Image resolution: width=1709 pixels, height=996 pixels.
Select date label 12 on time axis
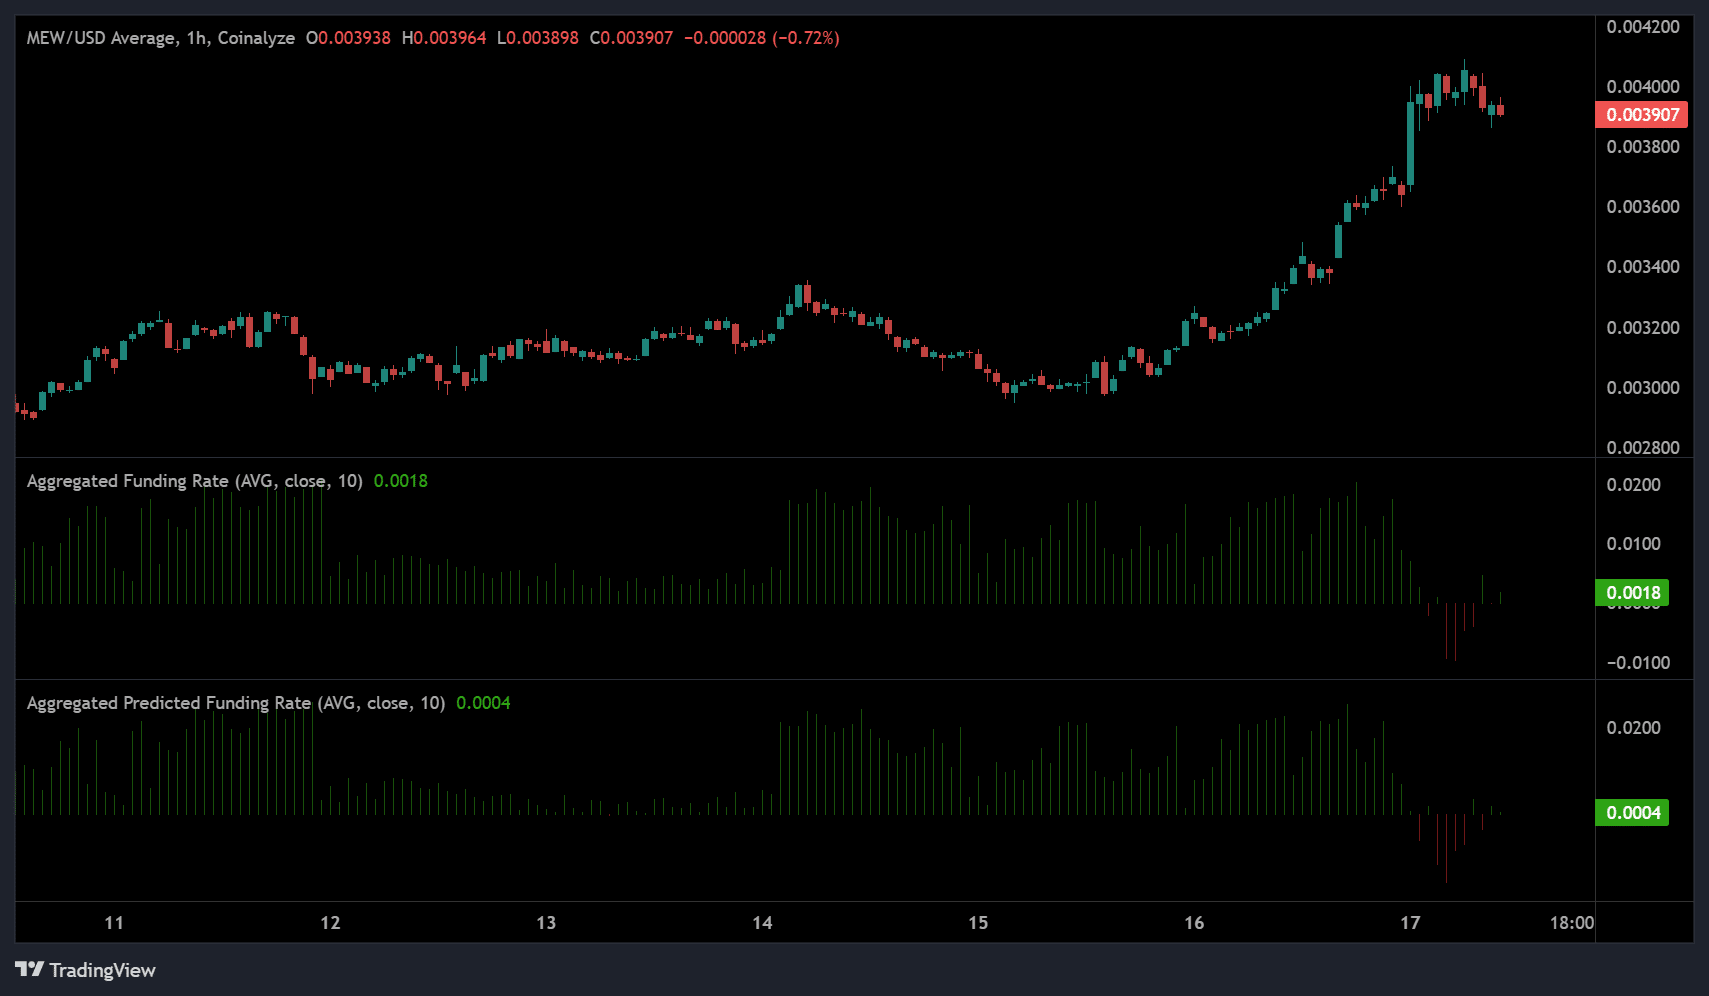click(330, 923)
